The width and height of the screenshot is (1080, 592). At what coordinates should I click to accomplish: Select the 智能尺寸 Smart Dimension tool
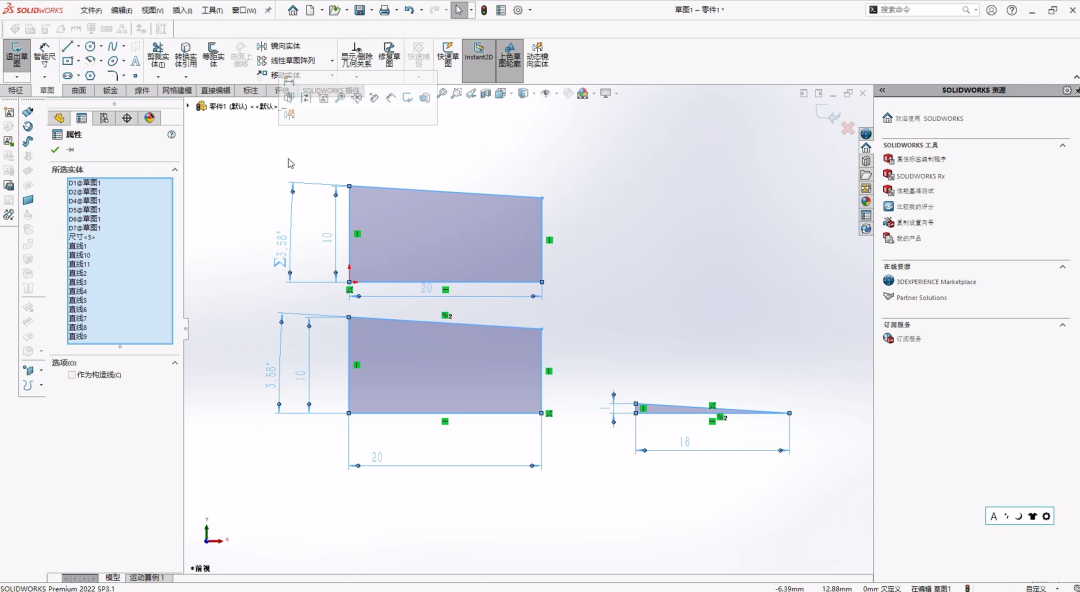pyautogui.click(x=44, y=56)
